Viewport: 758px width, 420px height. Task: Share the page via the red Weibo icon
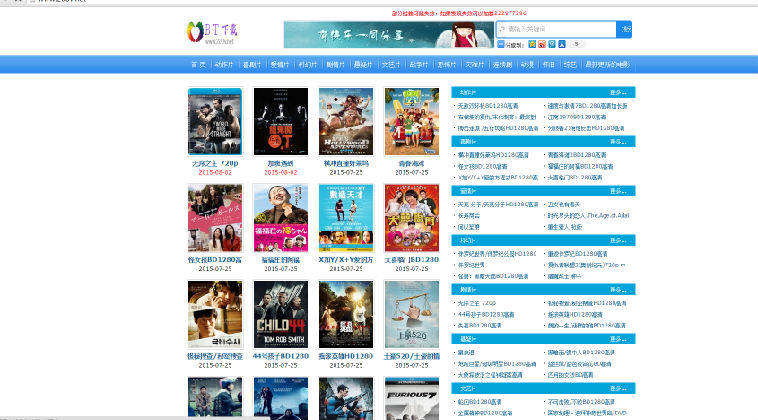coord(542,44)
